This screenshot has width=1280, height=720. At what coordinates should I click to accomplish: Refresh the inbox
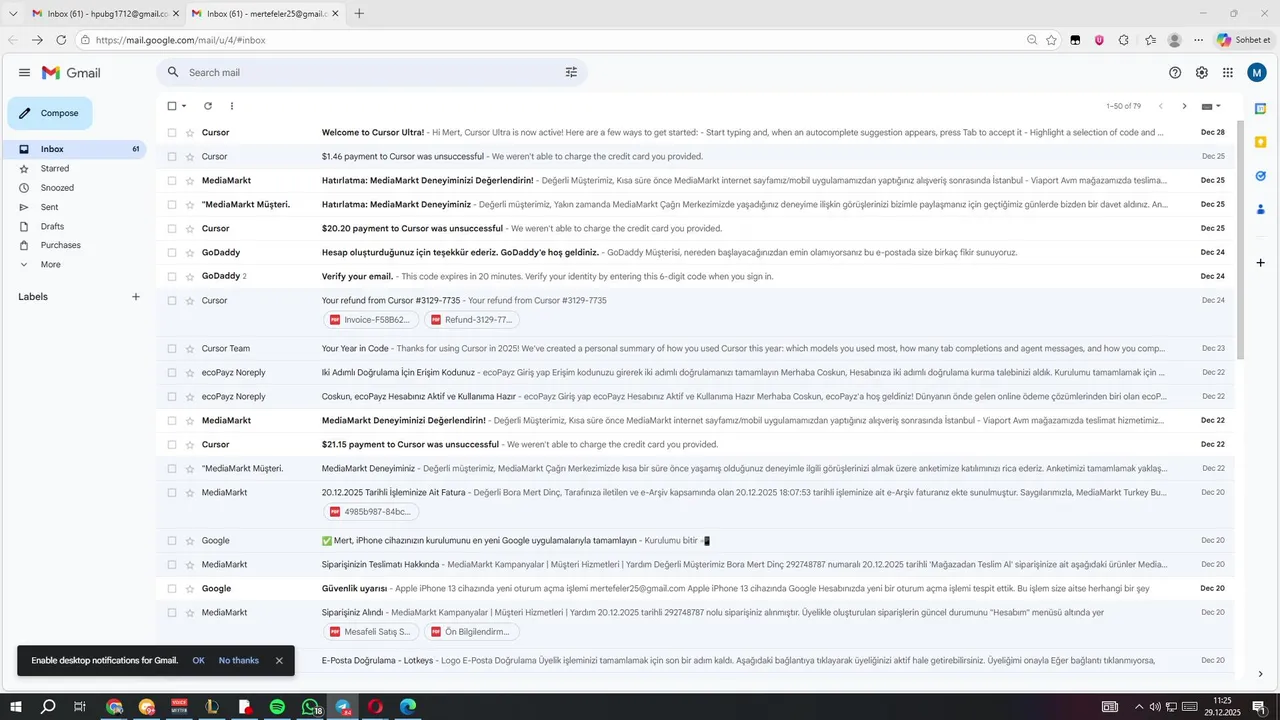pos(208,106)
